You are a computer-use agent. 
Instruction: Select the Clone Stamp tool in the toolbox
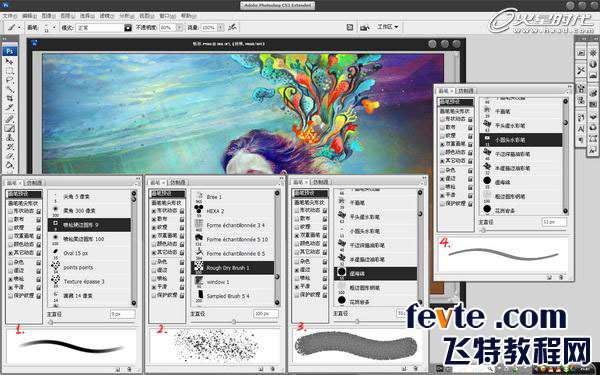[10, 137]
